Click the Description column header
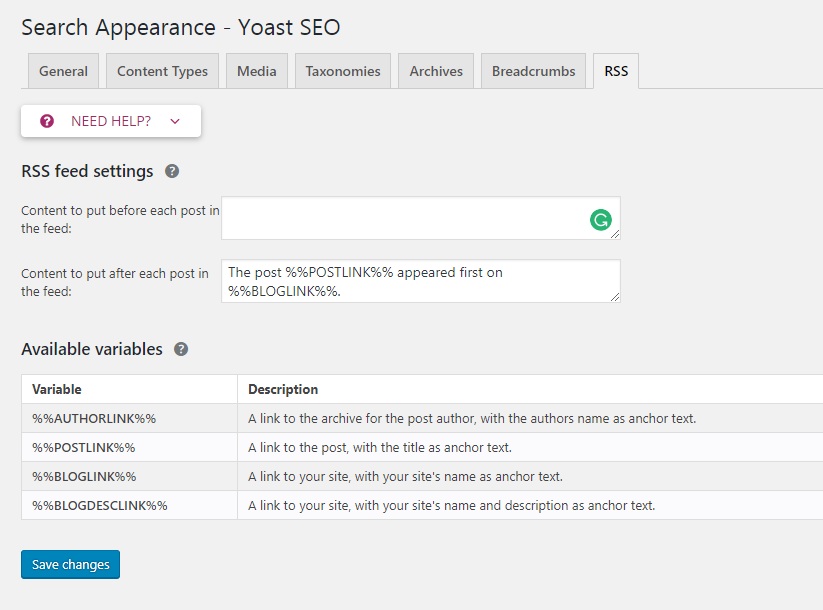Screen dimensions: 823x610 (530, 389)
